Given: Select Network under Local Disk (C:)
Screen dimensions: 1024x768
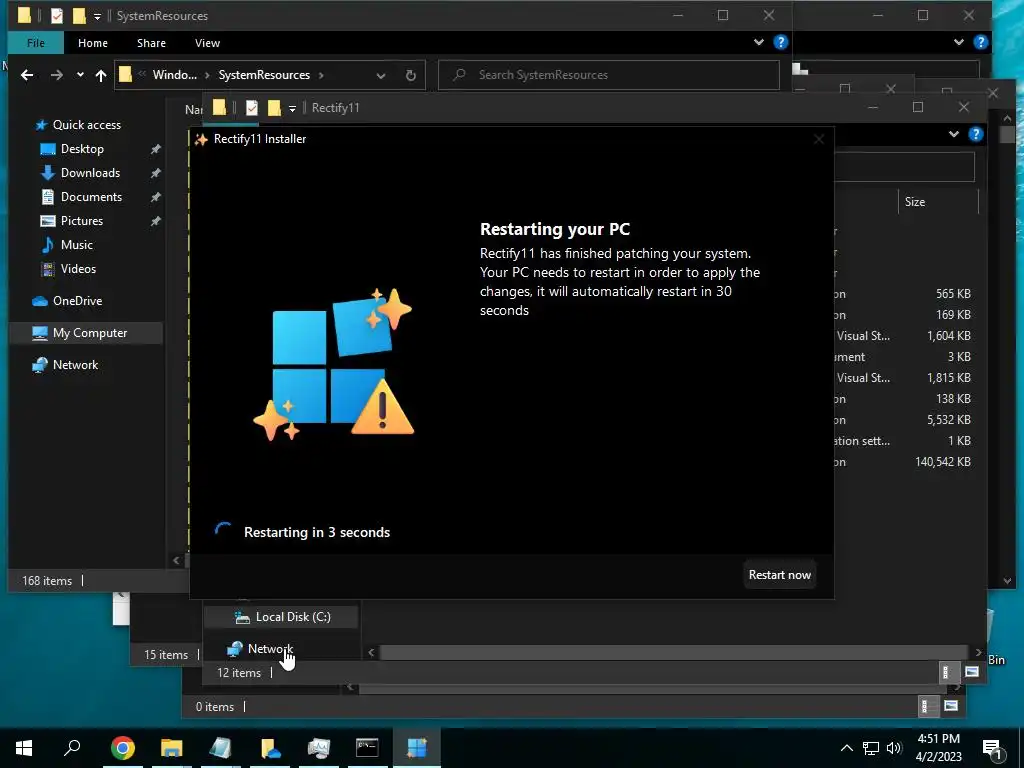Looking at the screenshot, I should (x=269, y=649).
